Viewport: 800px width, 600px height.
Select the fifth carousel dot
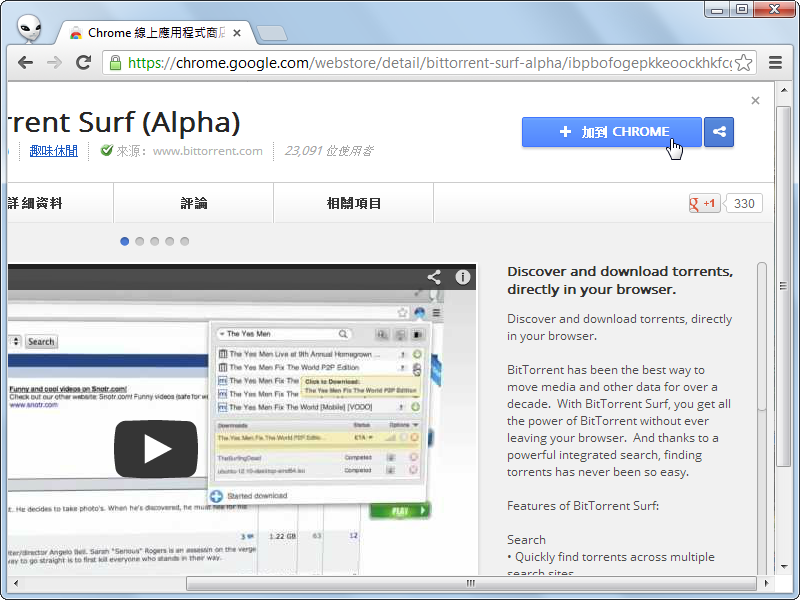point(185,241)
